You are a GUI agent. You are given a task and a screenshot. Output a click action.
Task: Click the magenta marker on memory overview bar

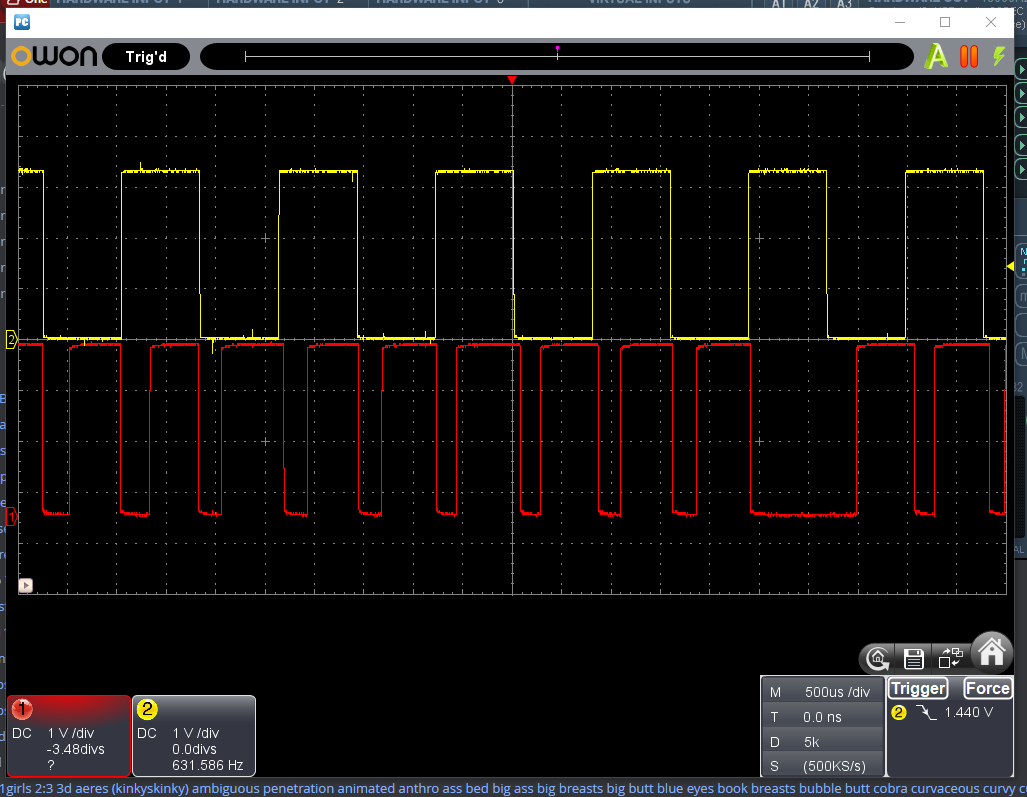tap(557, 48)
